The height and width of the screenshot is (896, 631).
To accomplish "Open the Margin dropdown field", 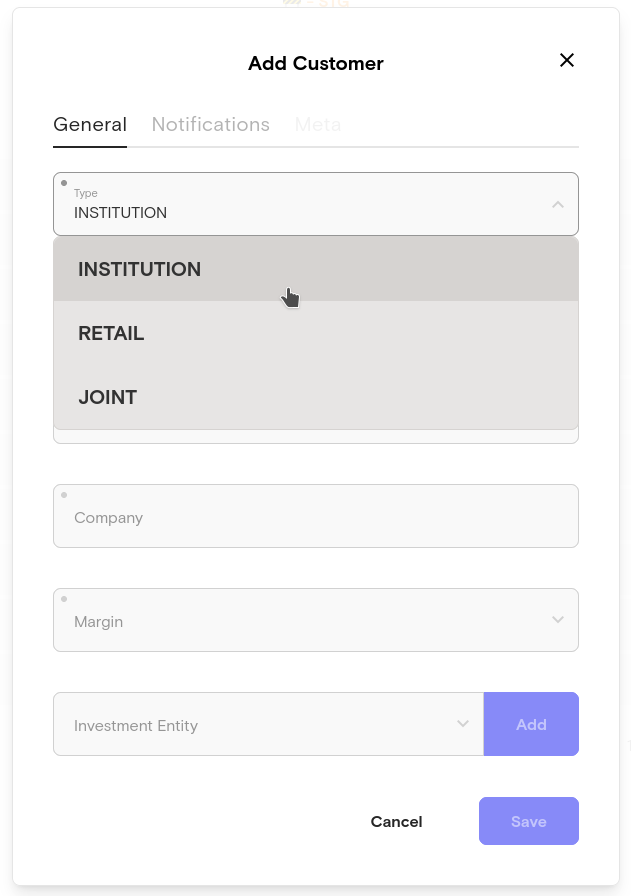I will [300, 621].
